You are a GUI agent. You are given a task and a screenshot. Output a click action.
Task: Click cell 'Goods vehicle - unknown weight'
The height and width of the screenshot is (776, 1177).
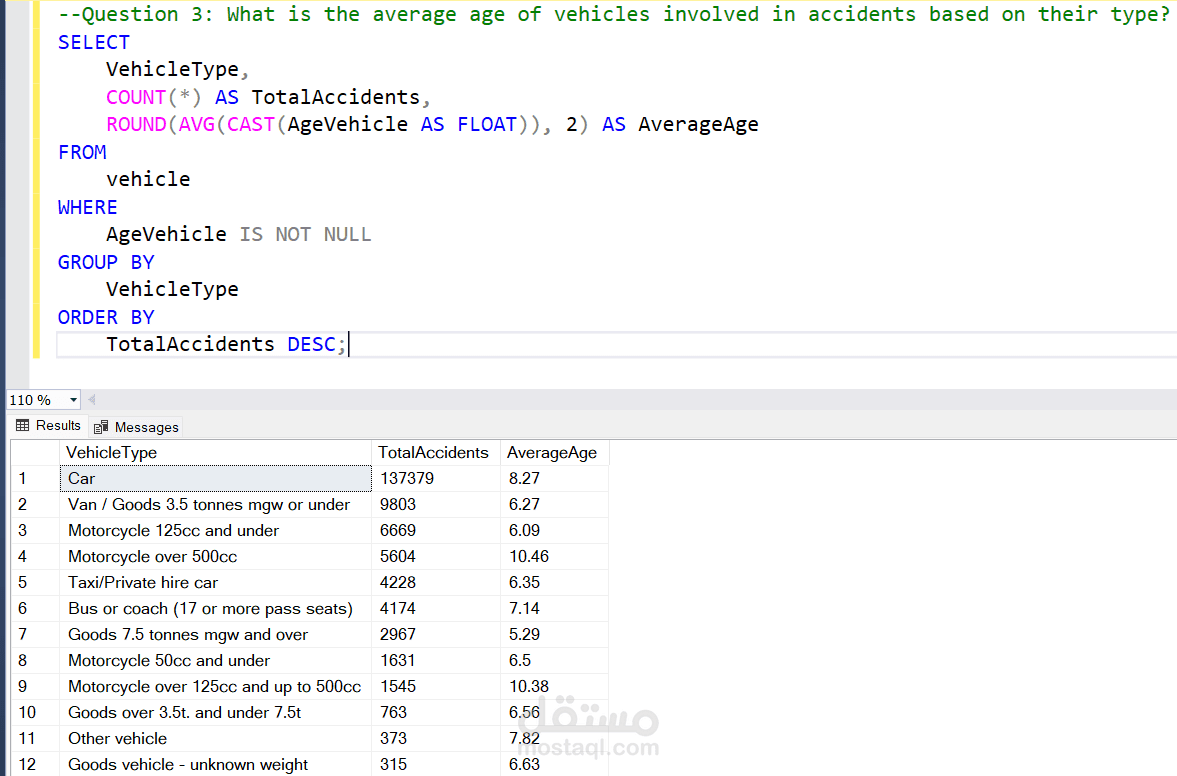coord(215,764)
